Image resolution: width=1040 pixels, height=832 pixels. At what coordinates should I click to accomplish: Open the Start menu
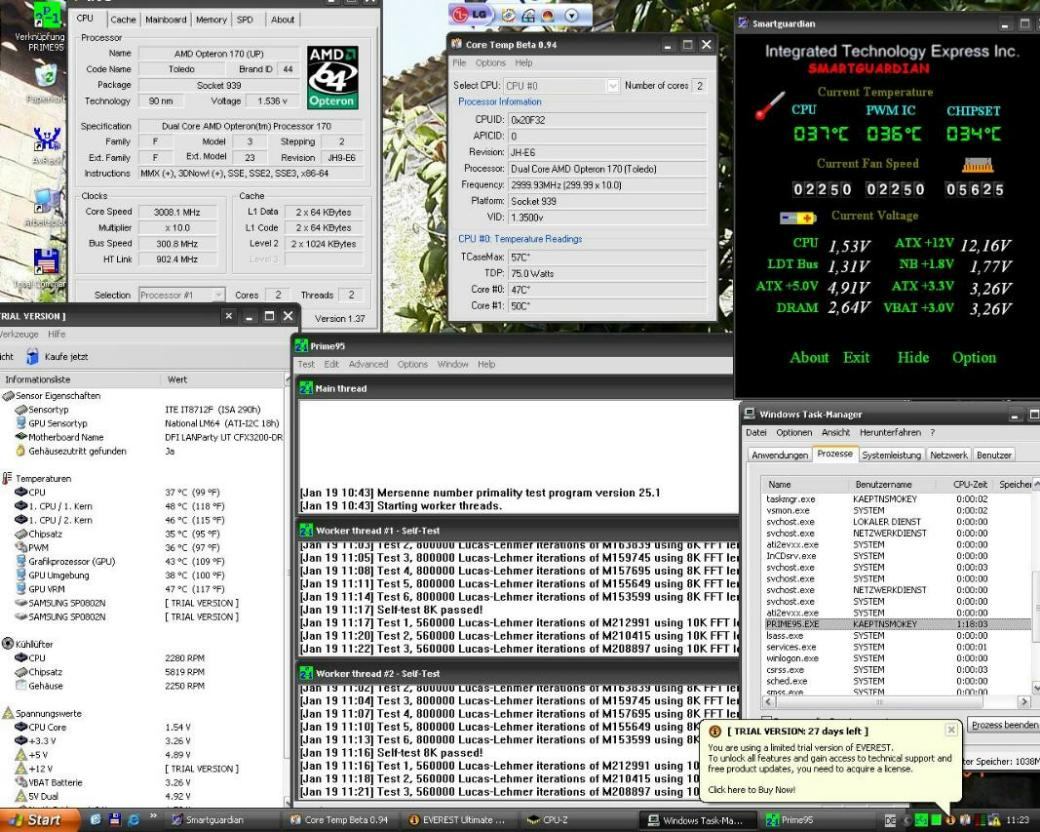[x=38, y=820]
